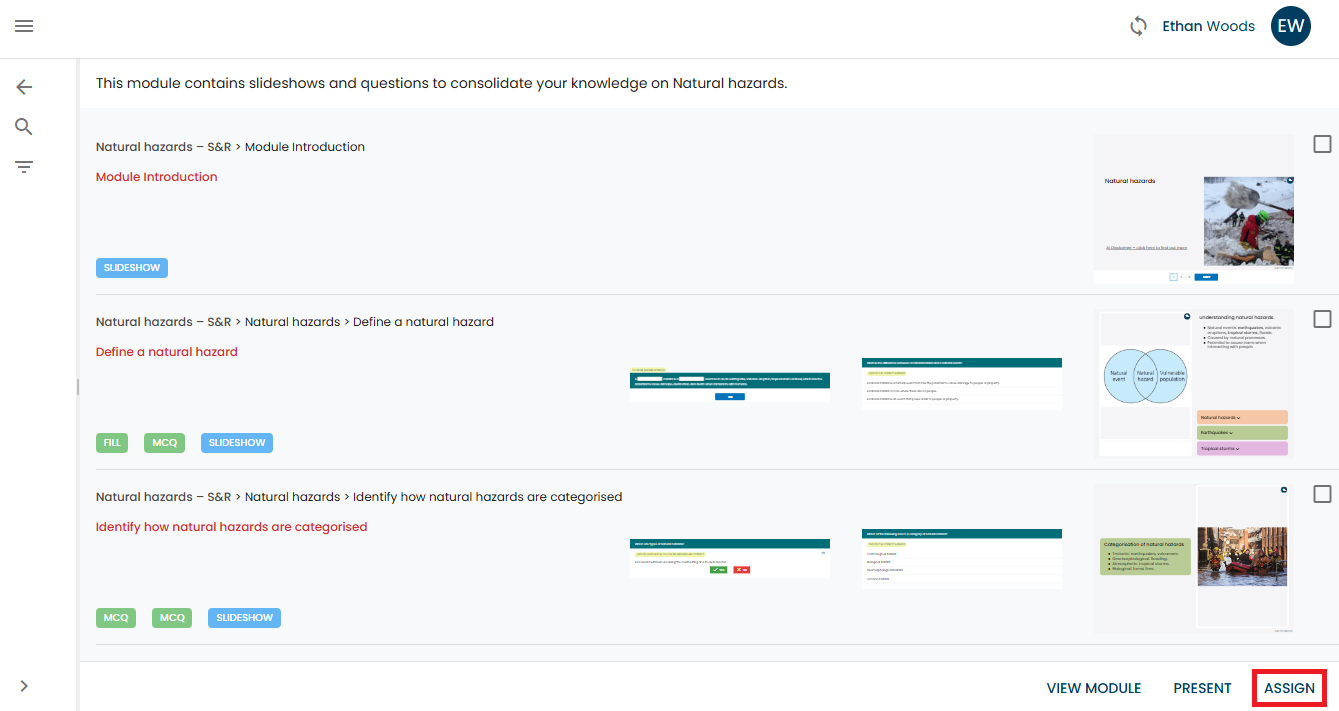Open the filter list icon

(x=24, y=166)
